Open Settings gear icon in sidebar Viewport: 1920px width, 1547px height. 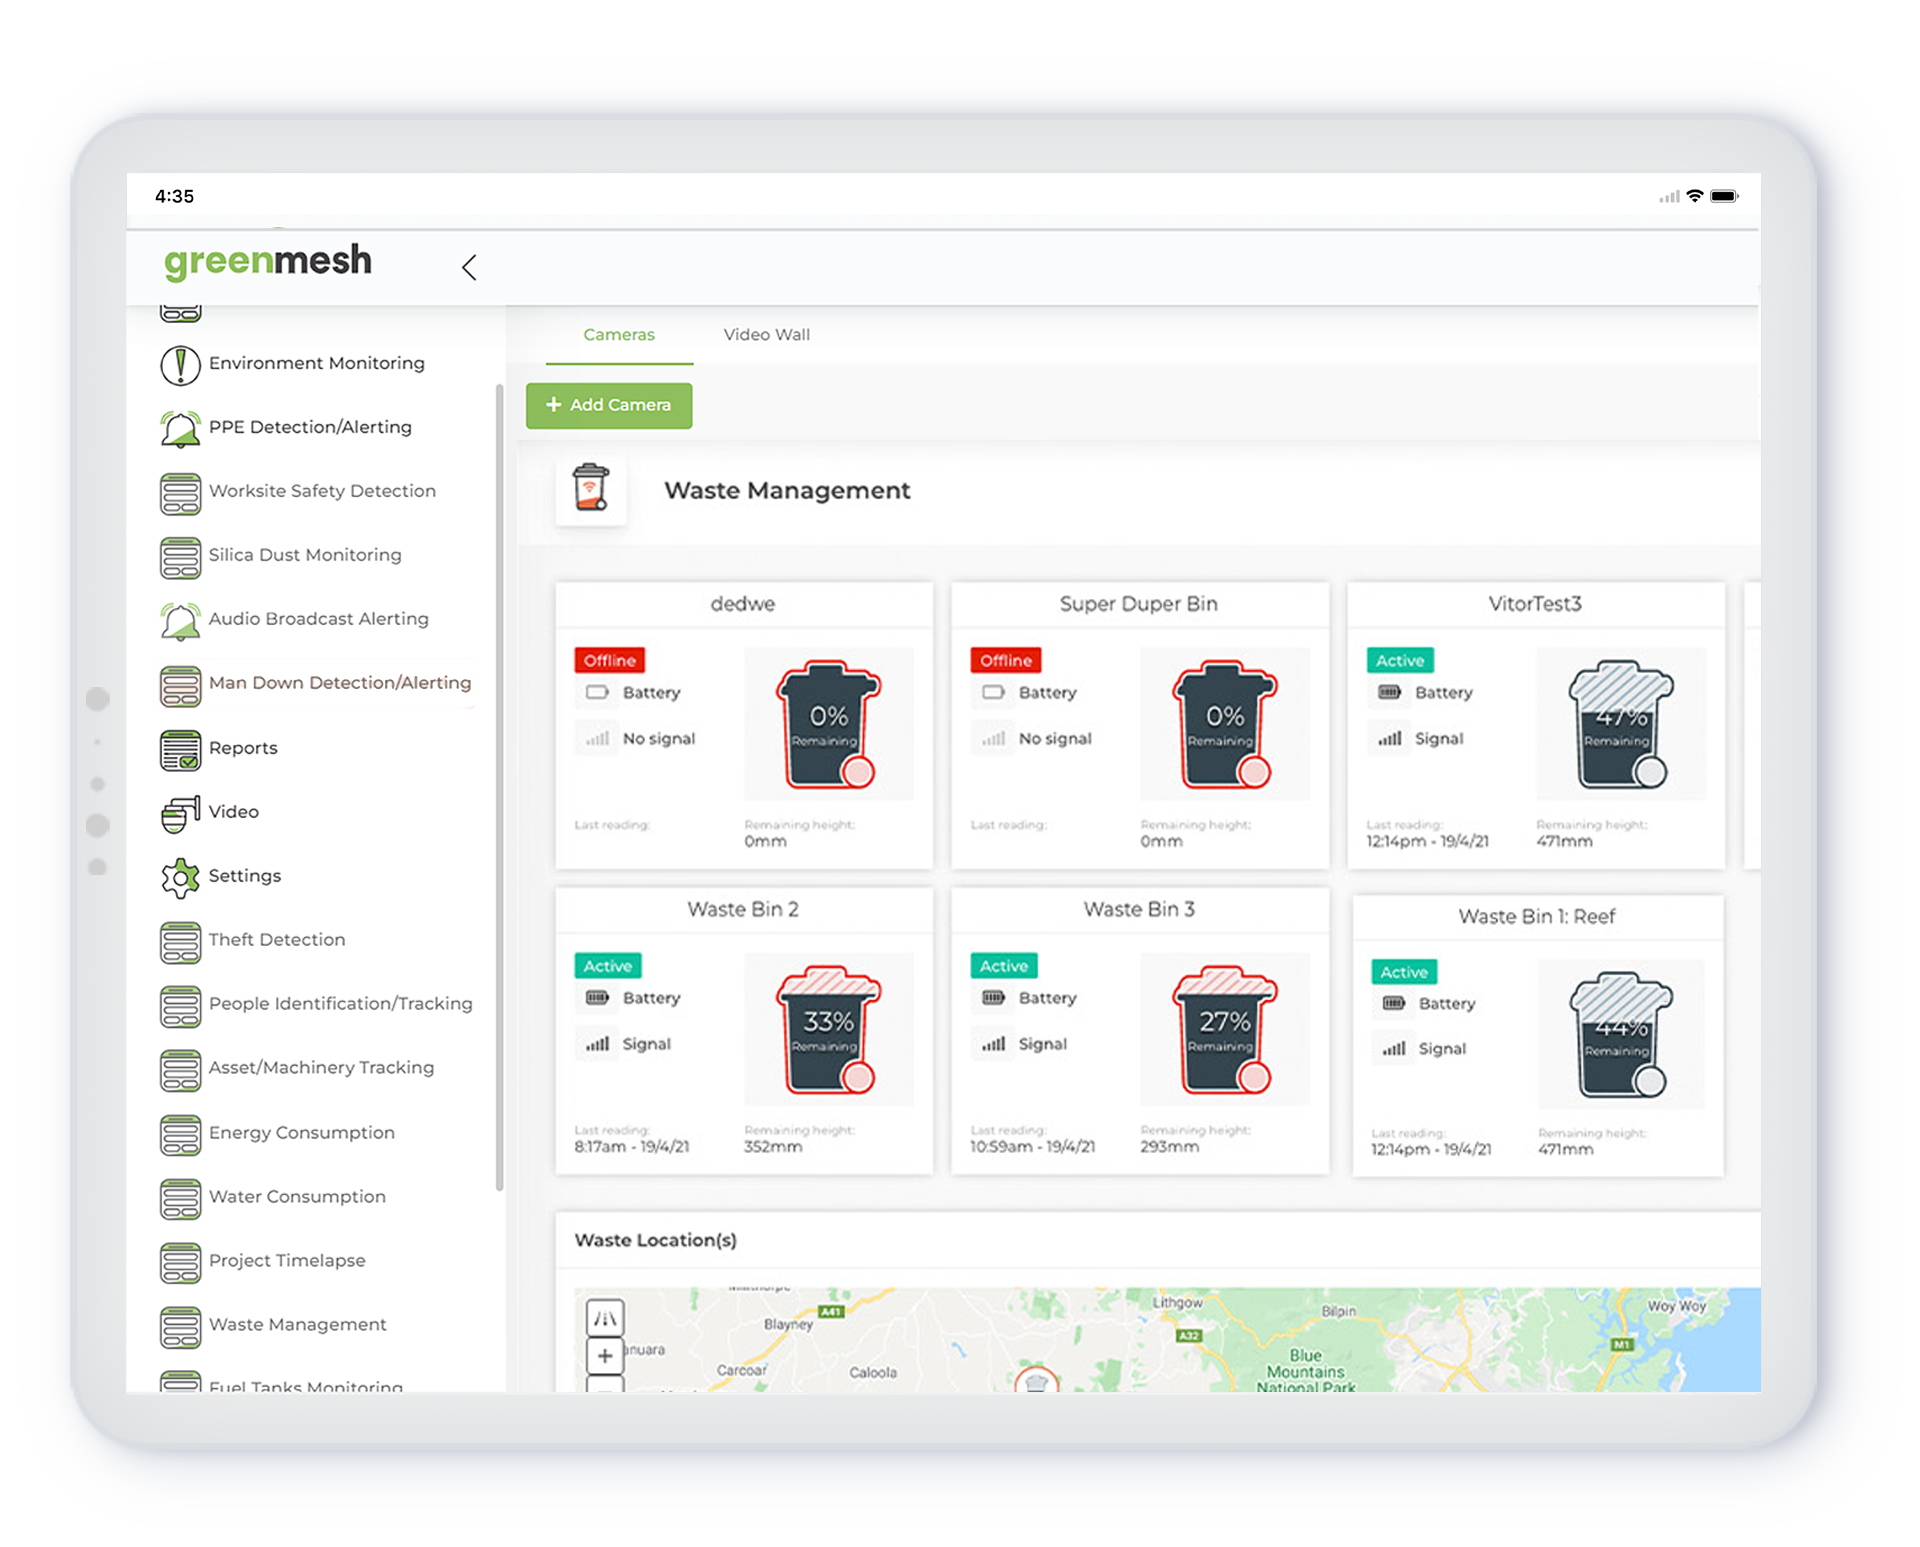(x=180, y=878)
